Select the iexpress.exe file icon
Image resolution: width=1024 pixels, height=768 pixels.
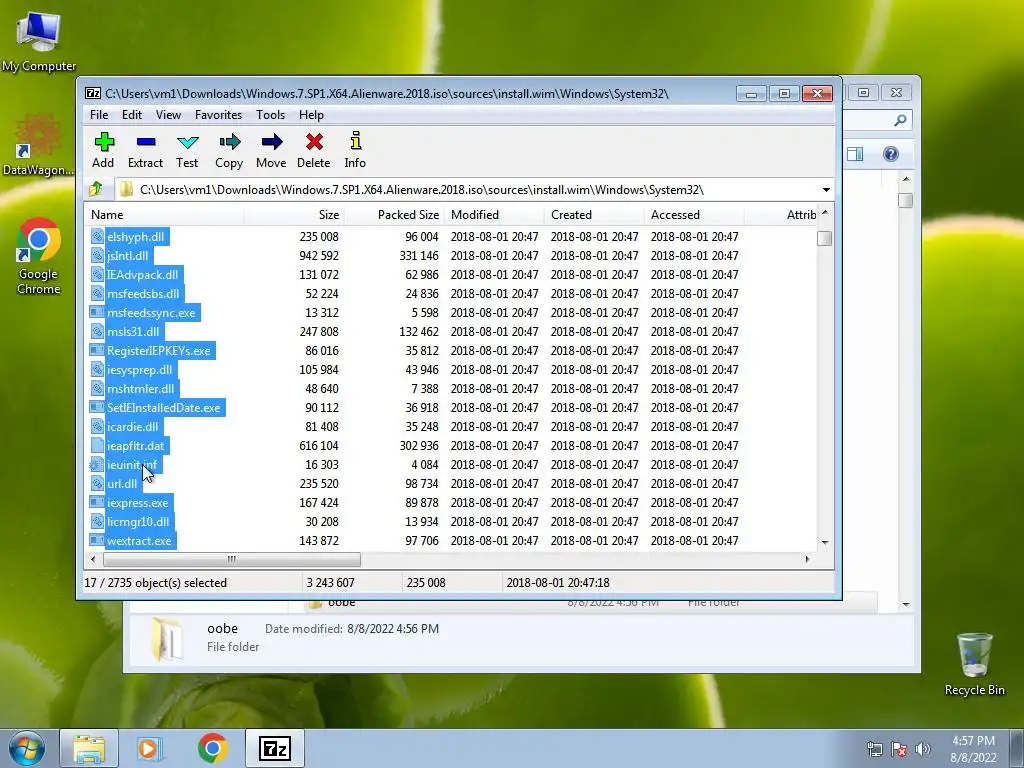coord(97,502)
